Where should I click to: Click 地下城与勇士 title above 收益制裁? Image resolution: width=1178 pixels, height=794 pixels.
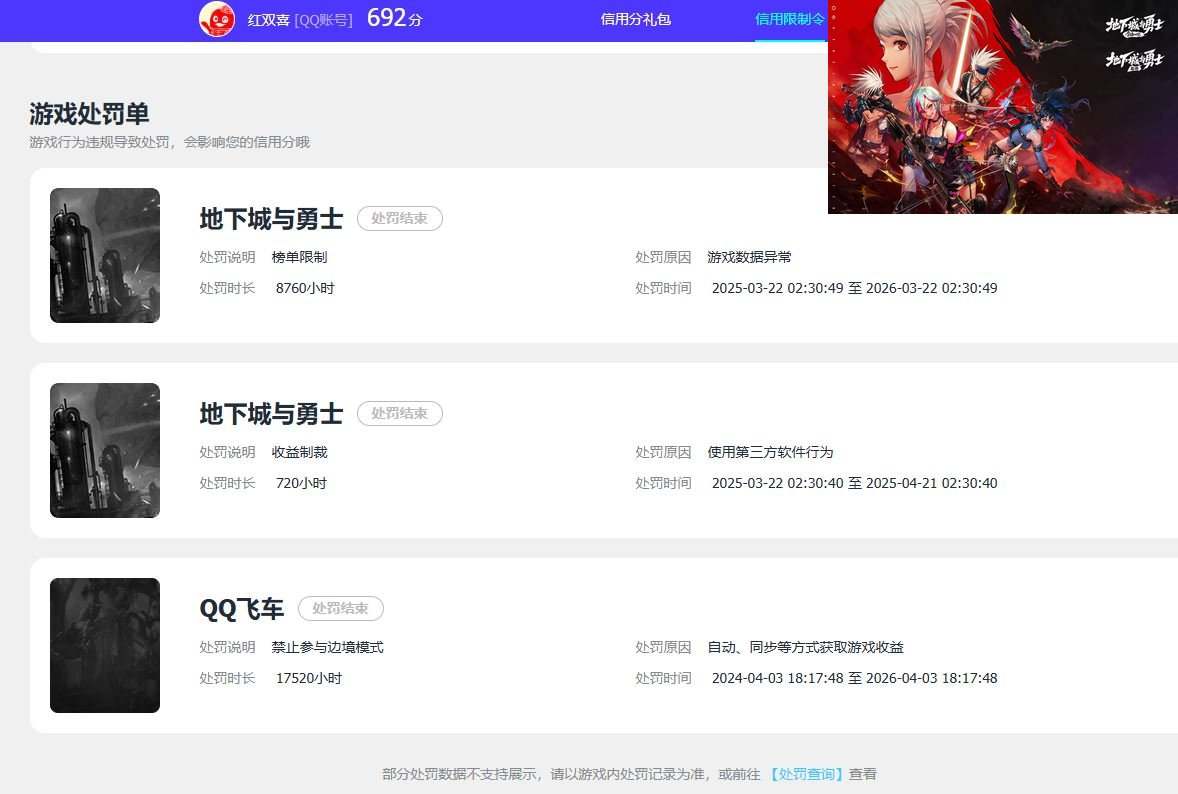271,414
